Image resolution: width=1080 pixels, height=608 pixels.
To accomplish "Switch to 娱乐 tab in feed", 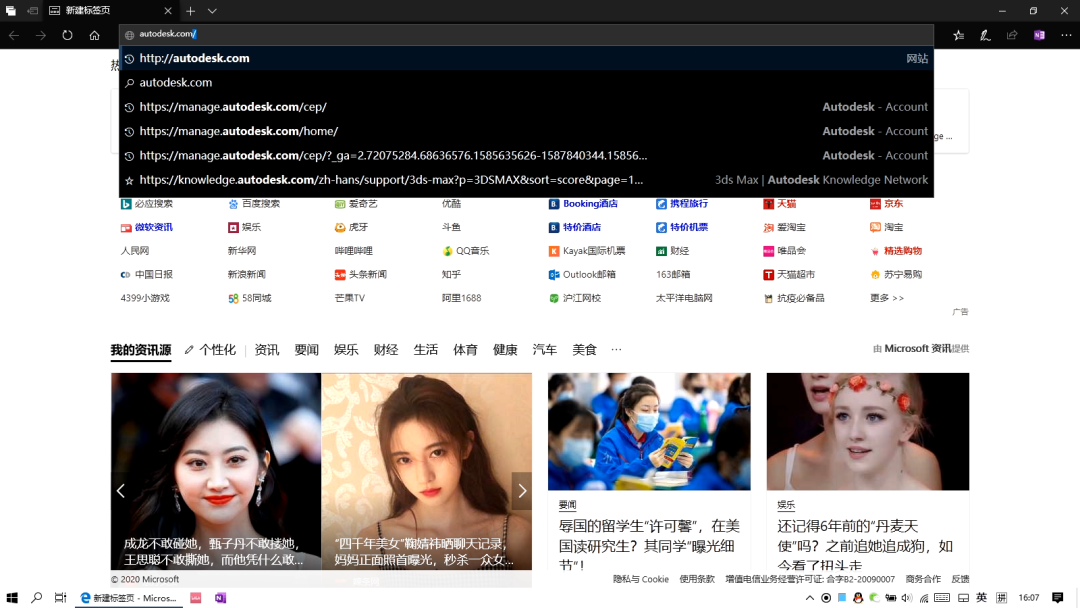I will (x=346, y=350).
